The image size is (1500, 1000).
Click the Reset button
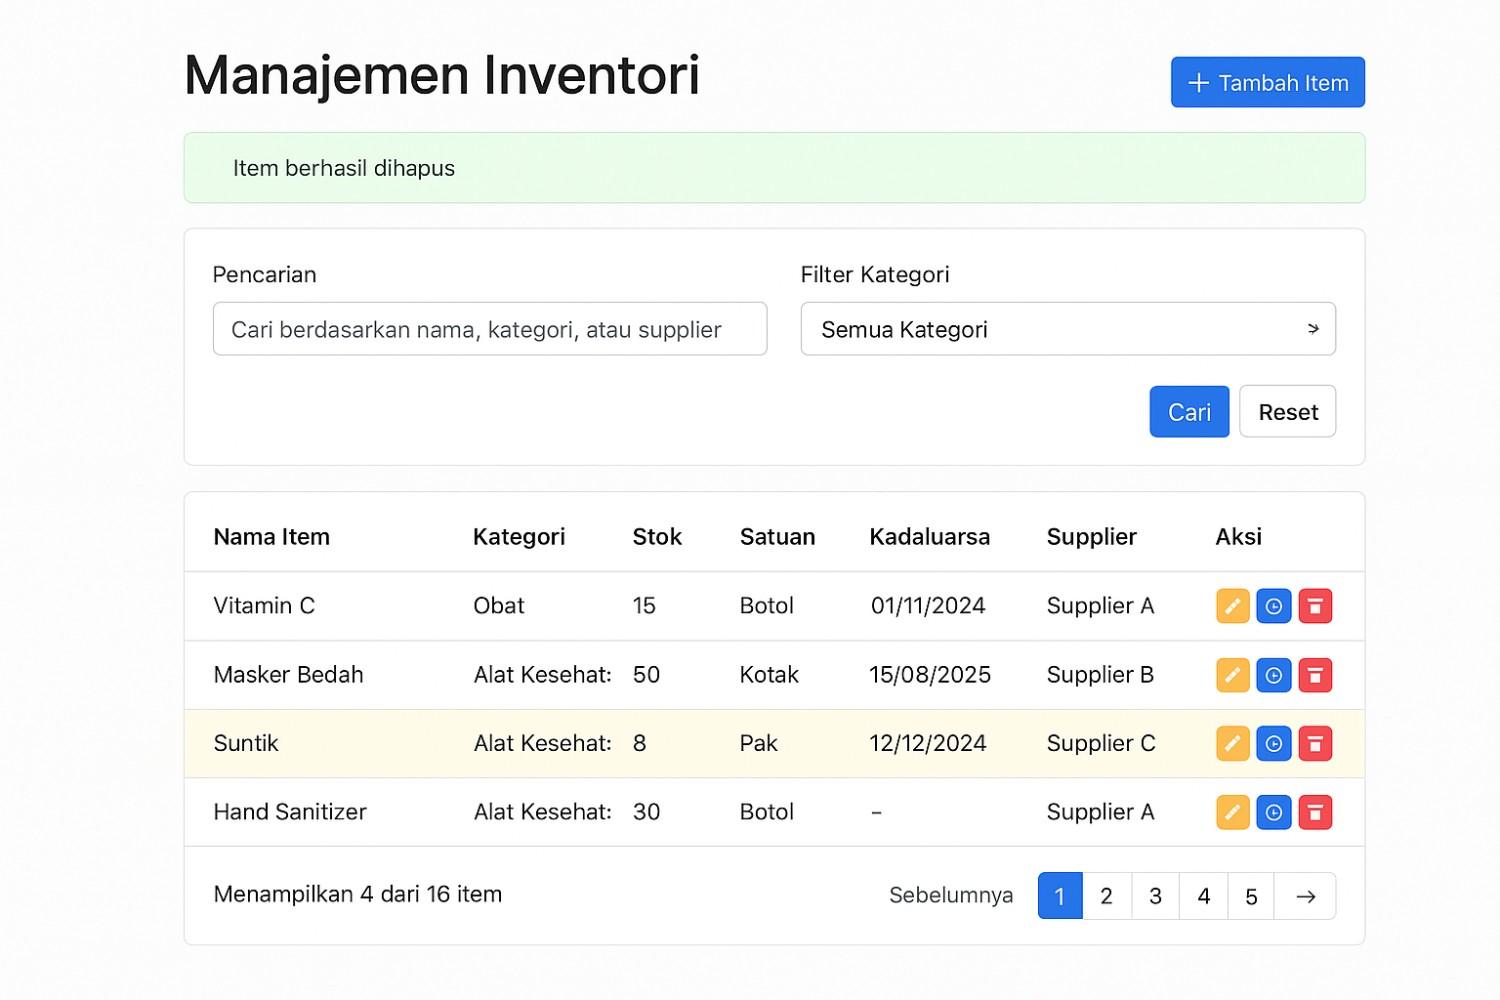point(1288,411)
